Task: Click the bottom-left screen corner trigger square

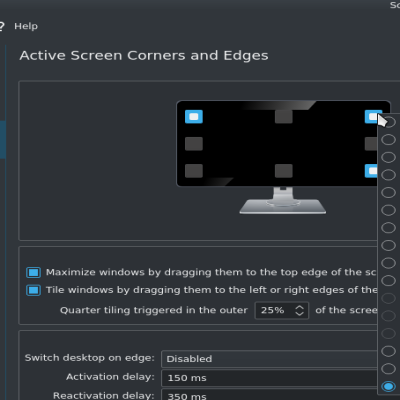Action: pos(194,171)
